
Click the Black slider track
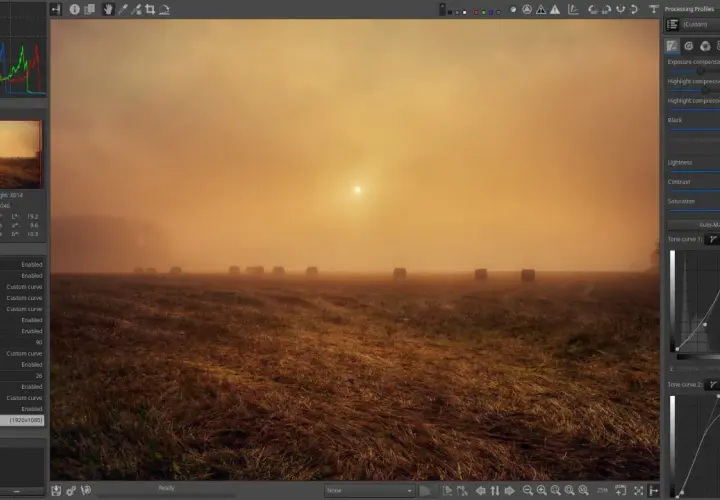(x=693, y=129)
